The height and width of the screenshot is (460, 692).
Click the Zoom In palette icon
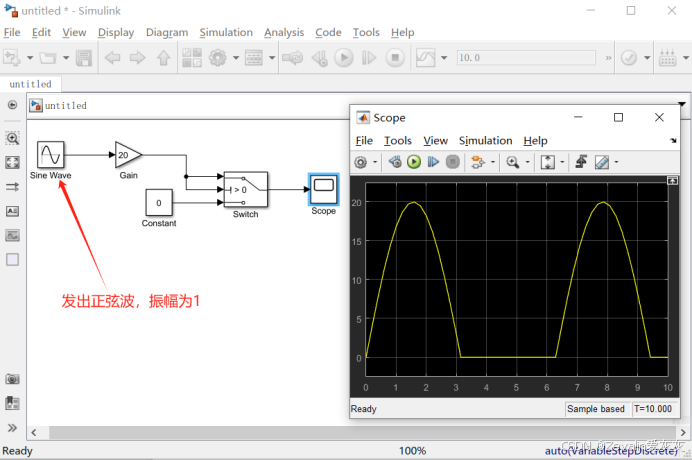point(12,138)
